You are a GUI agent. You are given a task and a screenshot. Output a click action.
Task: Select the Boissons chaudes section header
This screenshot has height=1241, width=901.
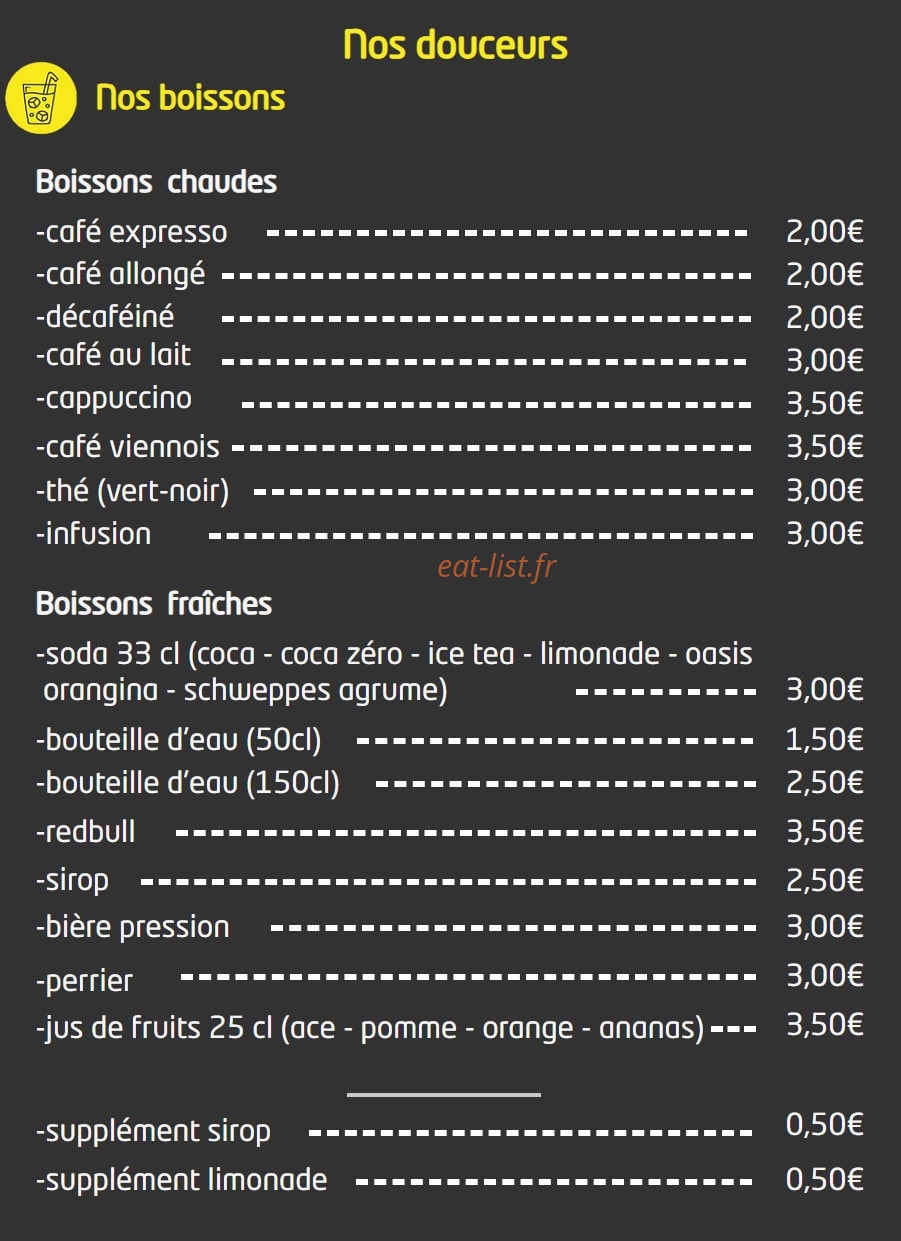click(156, 182)
